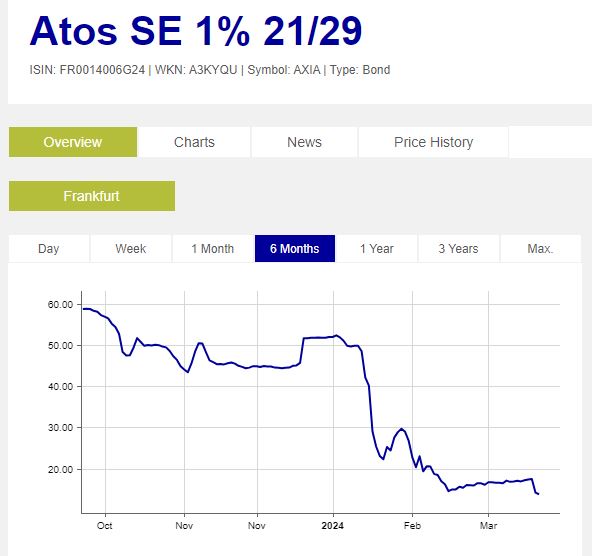Image resolution: width=592 pixels, height=556 pixels.
Task: Open the News tab
Action: coord(304,142)
